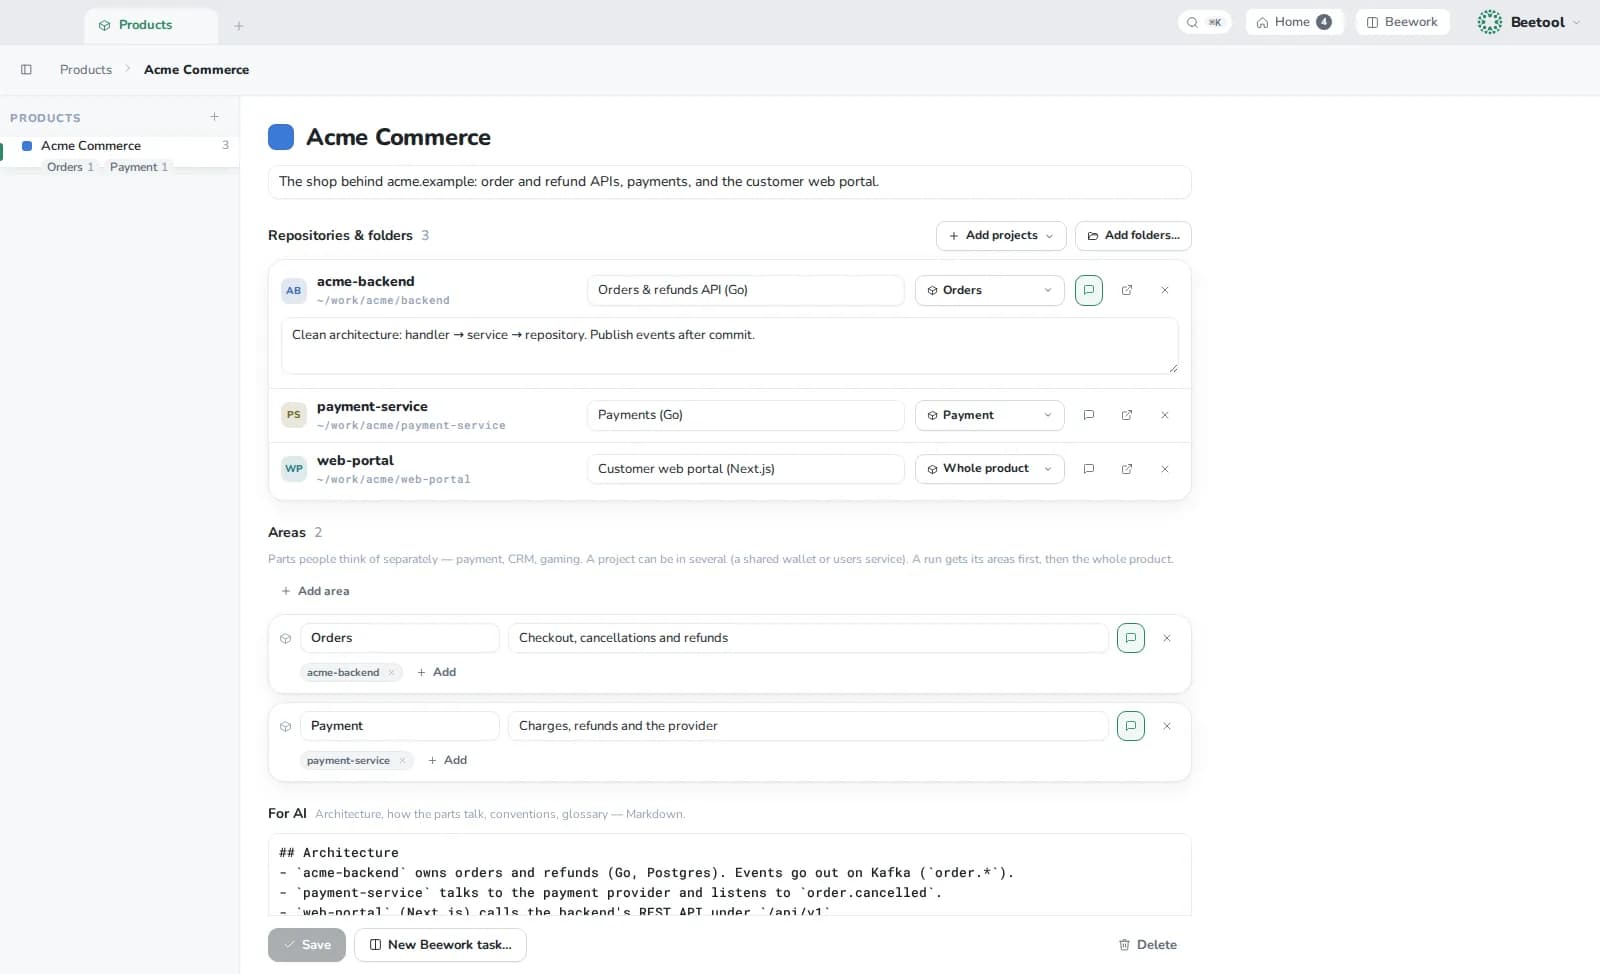Edit the product description field

pyautogui.click(x=729, y=182)
